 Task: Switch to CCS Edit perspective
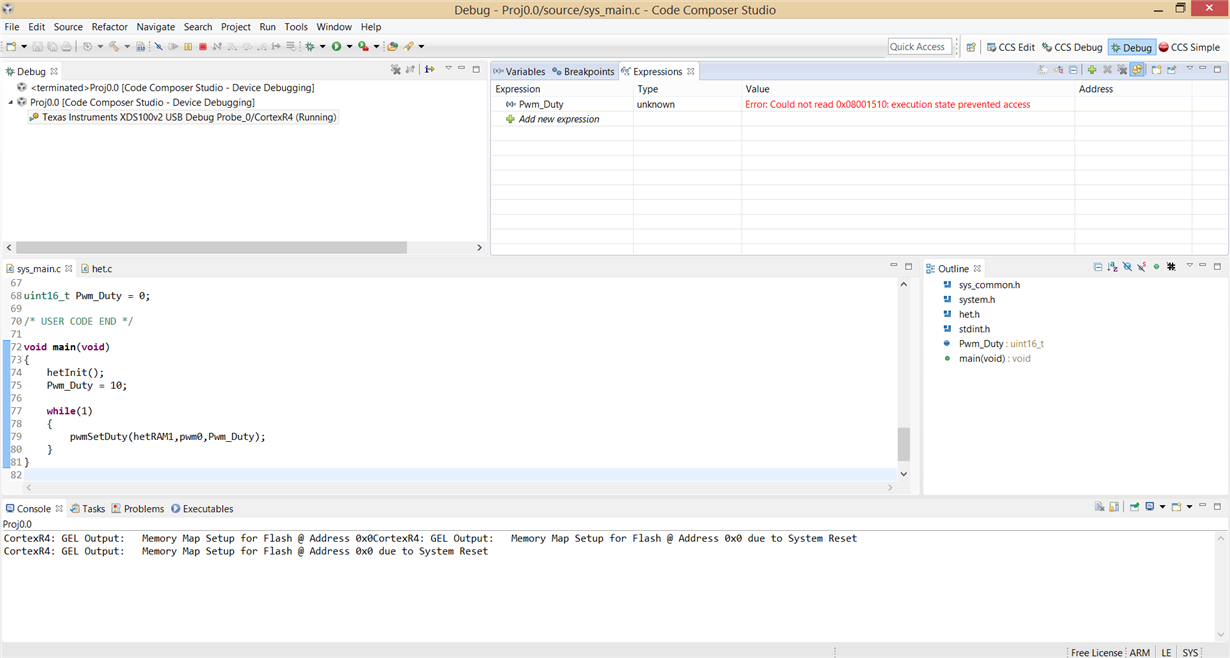[x=1011, y=47]
